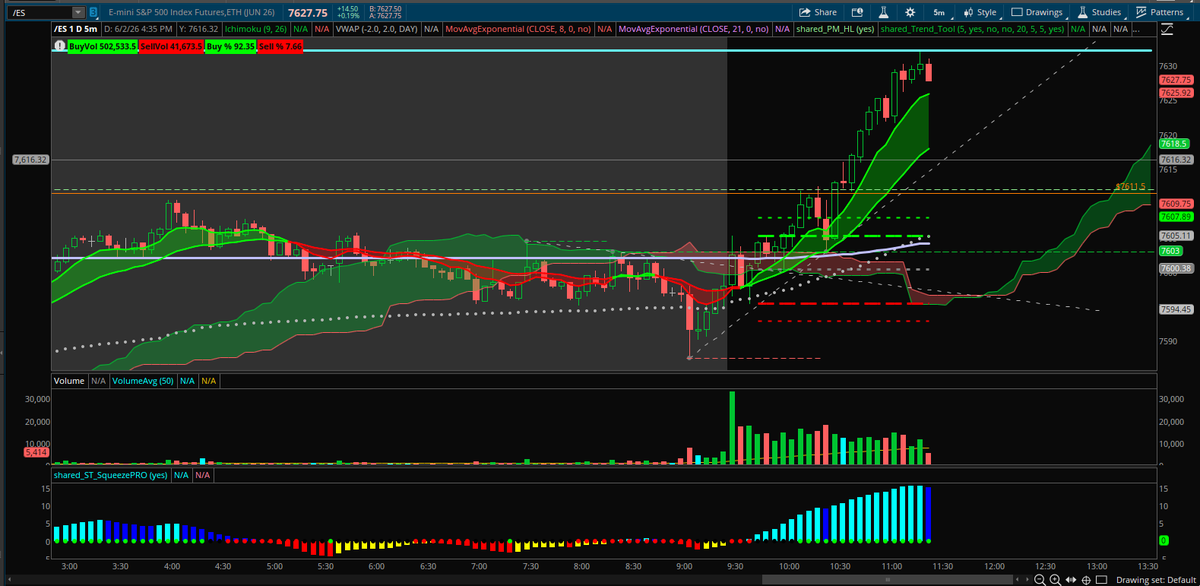Click the rectangle drawing icon at bottom
Screen dimensions: 1200x586
pyautogui.click(x=1101, y=579)
